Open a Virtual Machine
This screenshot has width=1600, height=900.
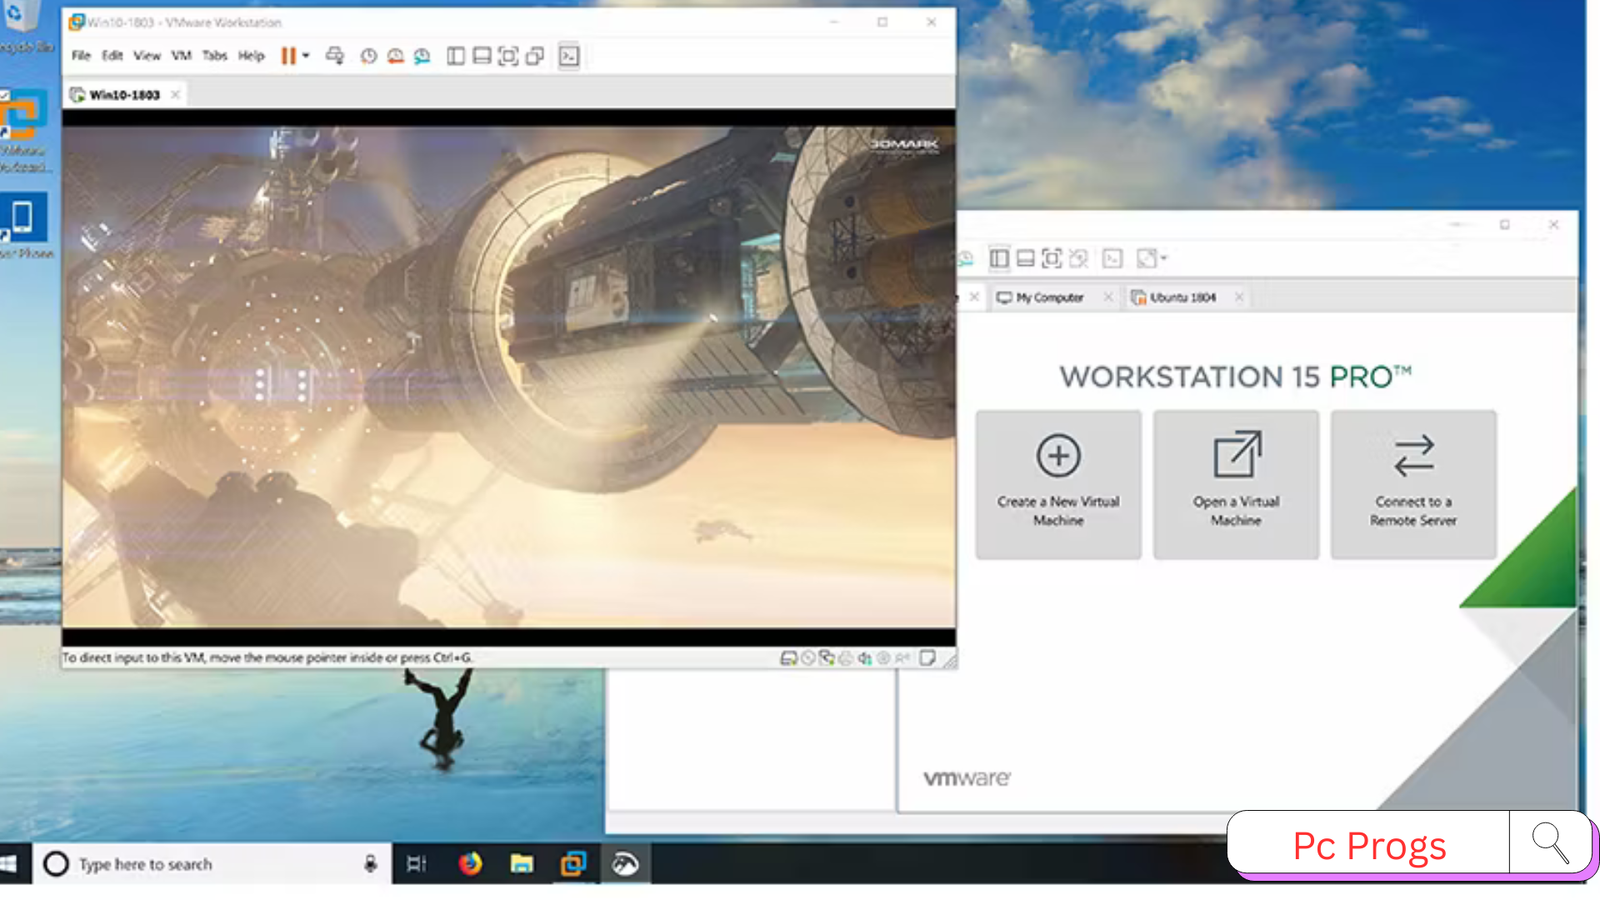click(x=1236, y=484)
